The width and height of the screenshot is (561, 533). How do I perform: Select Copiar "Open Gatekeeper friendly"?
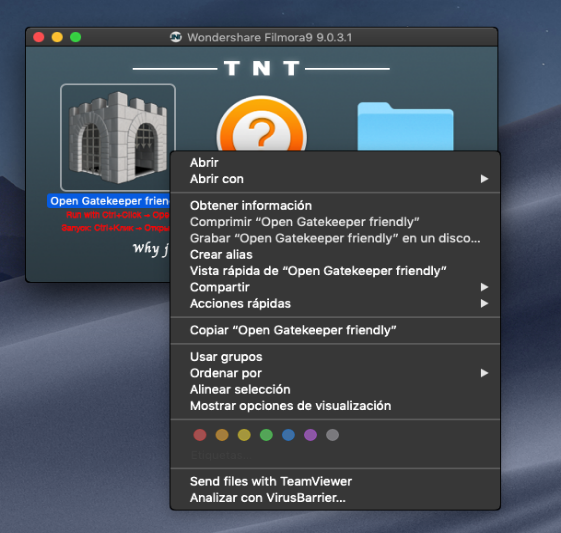(x=335, y=330)
